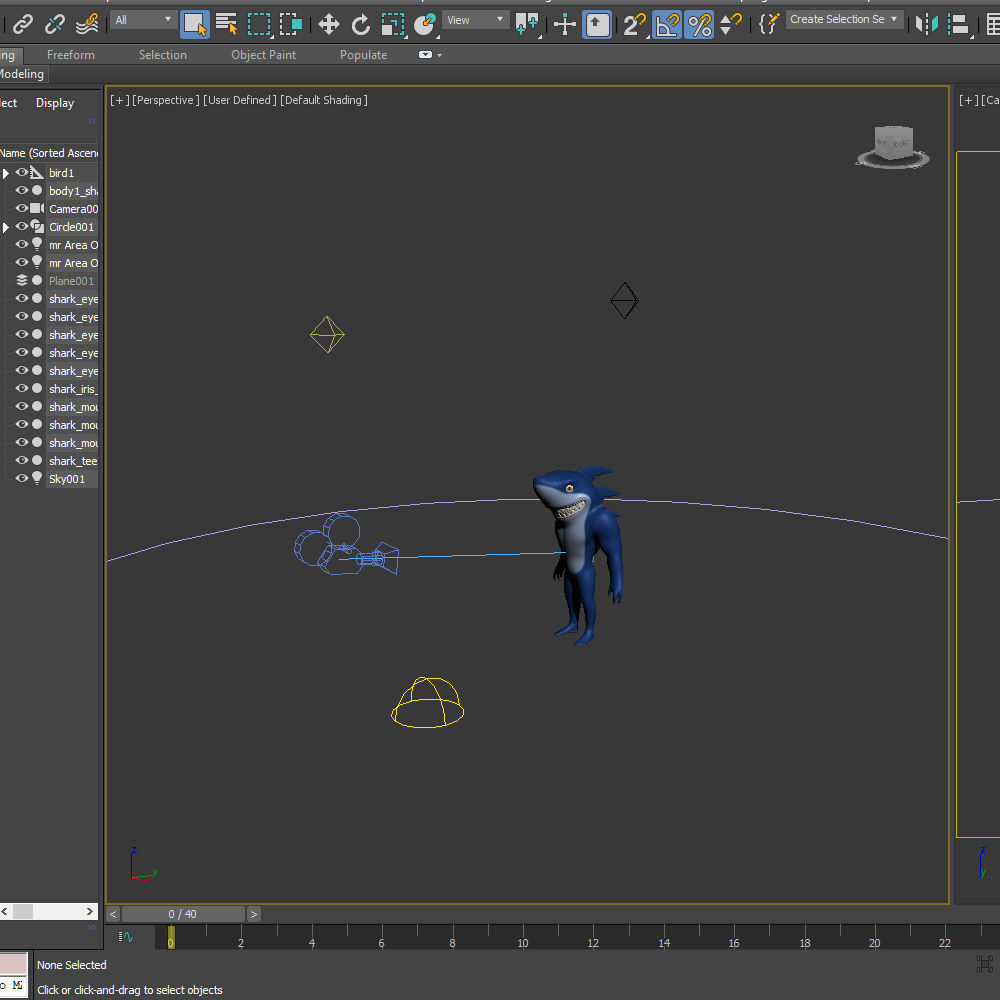Screen dimensions: 1000x1000
Task: Expand the bird1 hierarchy
Action: [x=6, y=173]
